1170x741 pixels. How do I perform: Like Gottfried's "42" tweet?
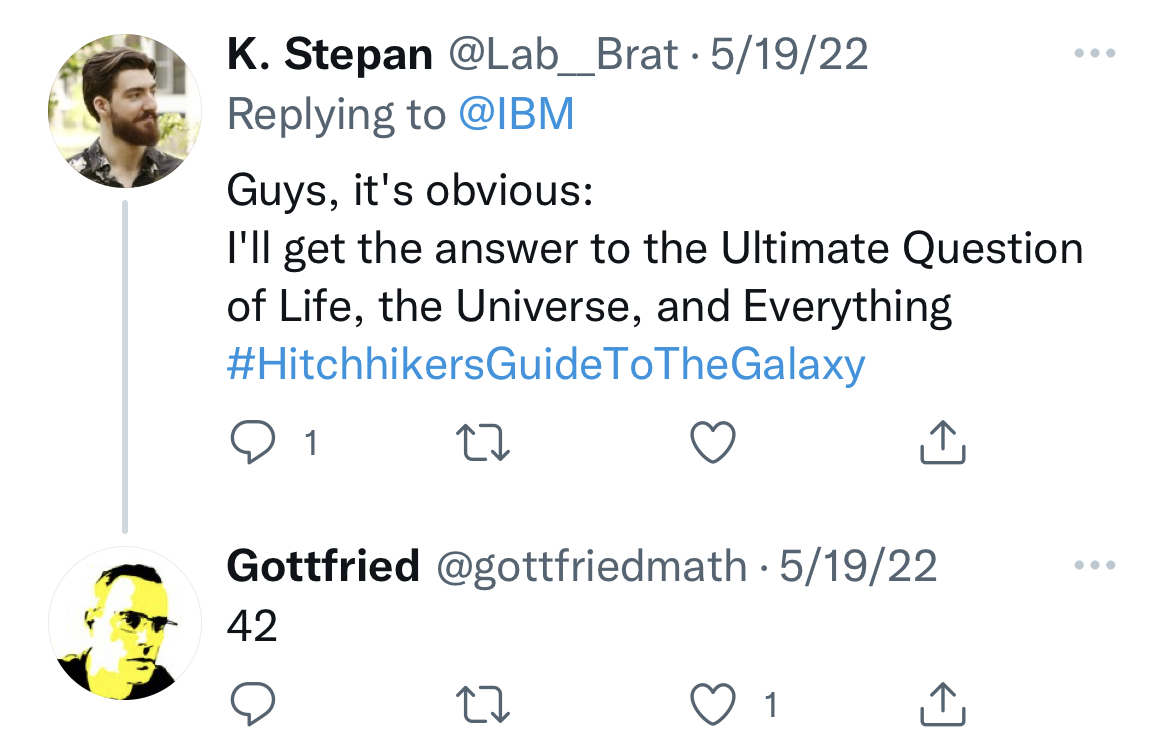click(714, 706)
